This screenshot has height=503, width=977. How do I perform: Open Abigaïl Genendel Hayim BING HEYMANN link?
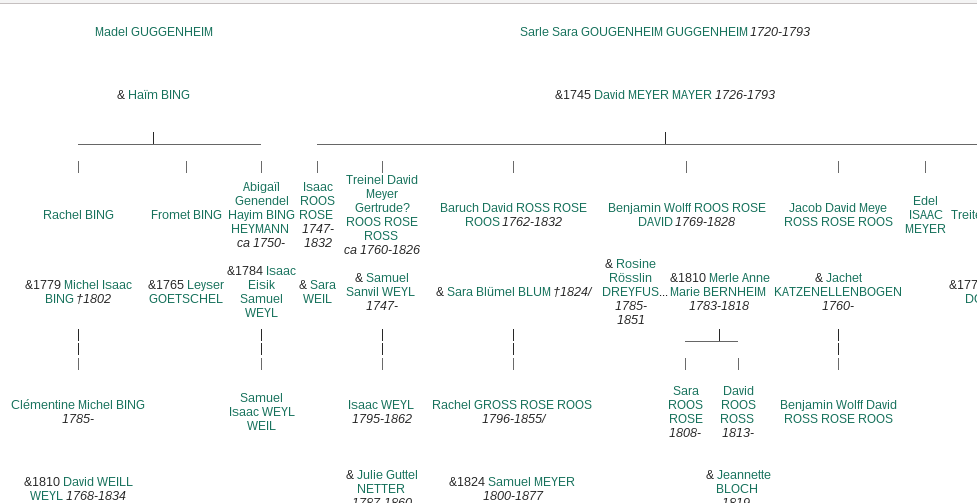click(261, 208)
